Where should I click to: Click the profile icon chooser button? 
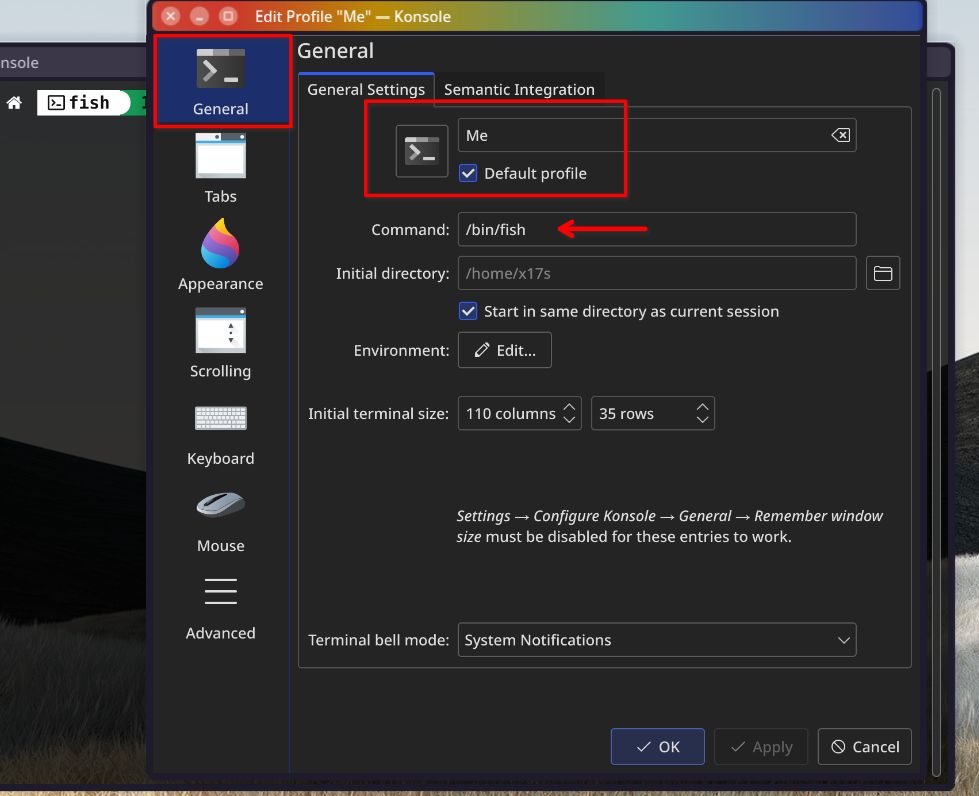tap(421, 151)
